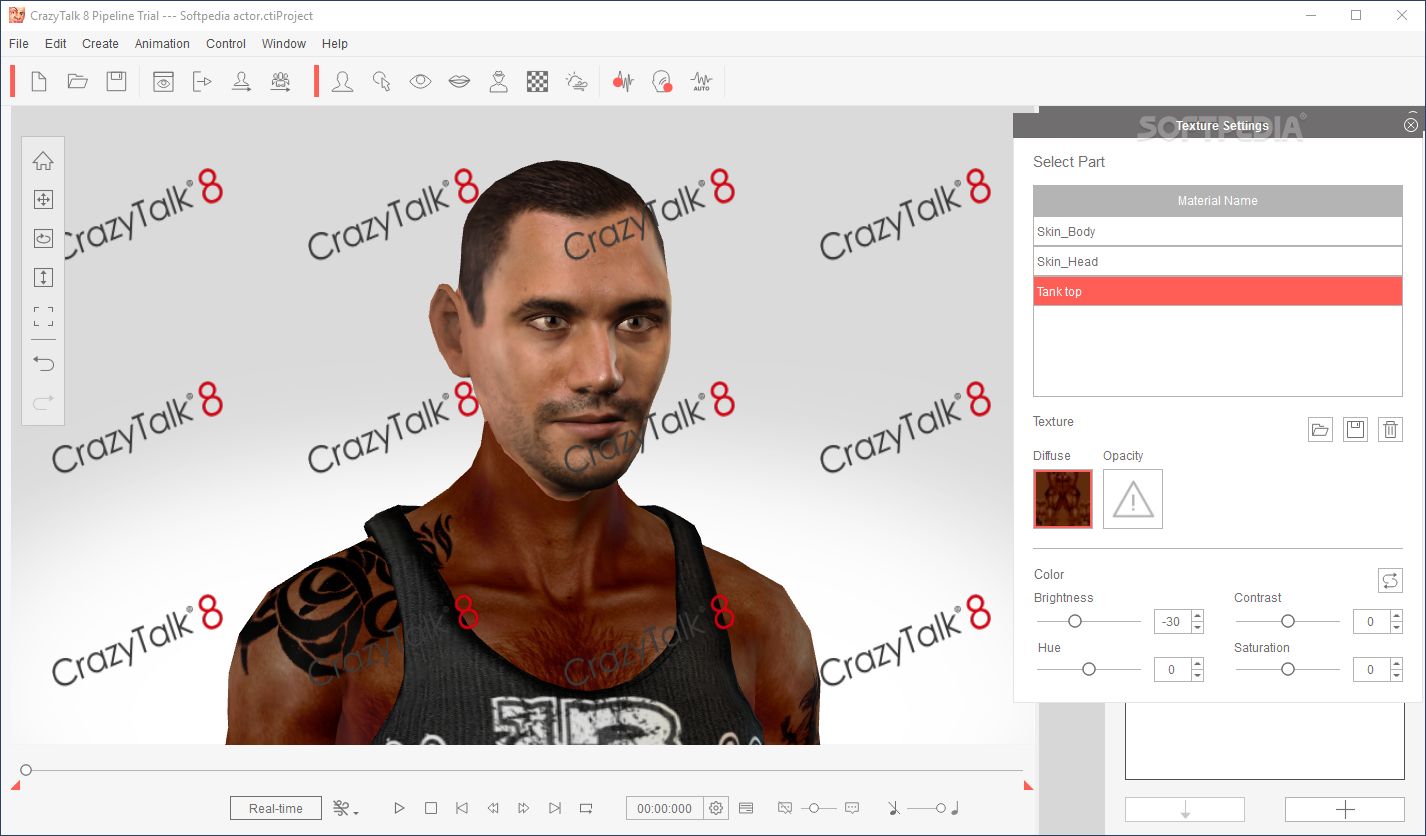Create a new project from toolbar
This screenshot has height=836, width=1426.
point(39,82)
